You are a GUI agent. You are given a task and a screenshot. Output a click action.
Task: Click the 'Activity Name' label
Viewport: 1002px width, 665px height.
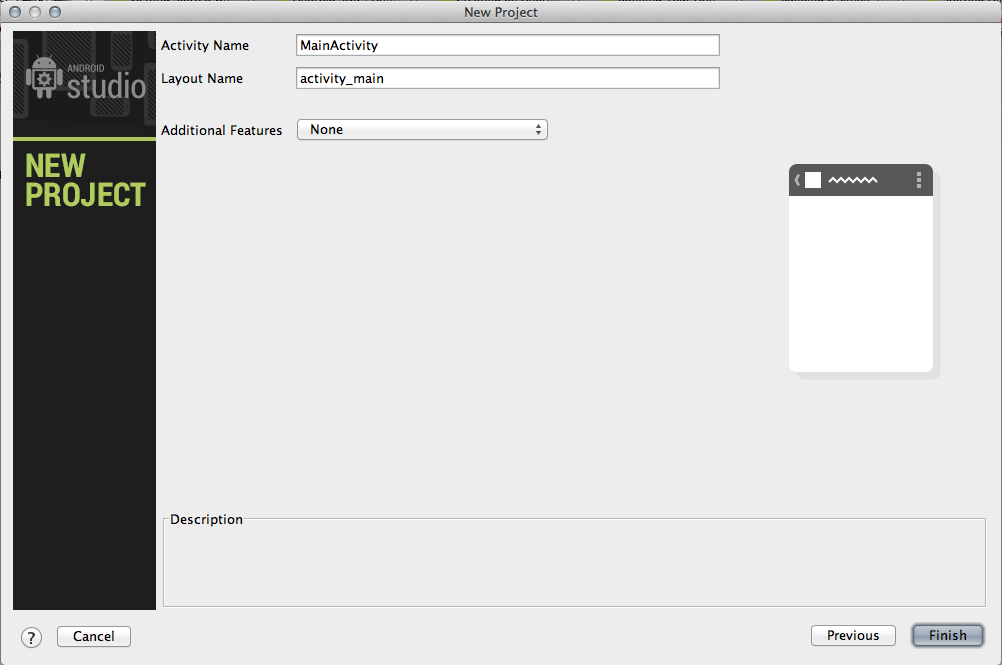click(204, 45)
